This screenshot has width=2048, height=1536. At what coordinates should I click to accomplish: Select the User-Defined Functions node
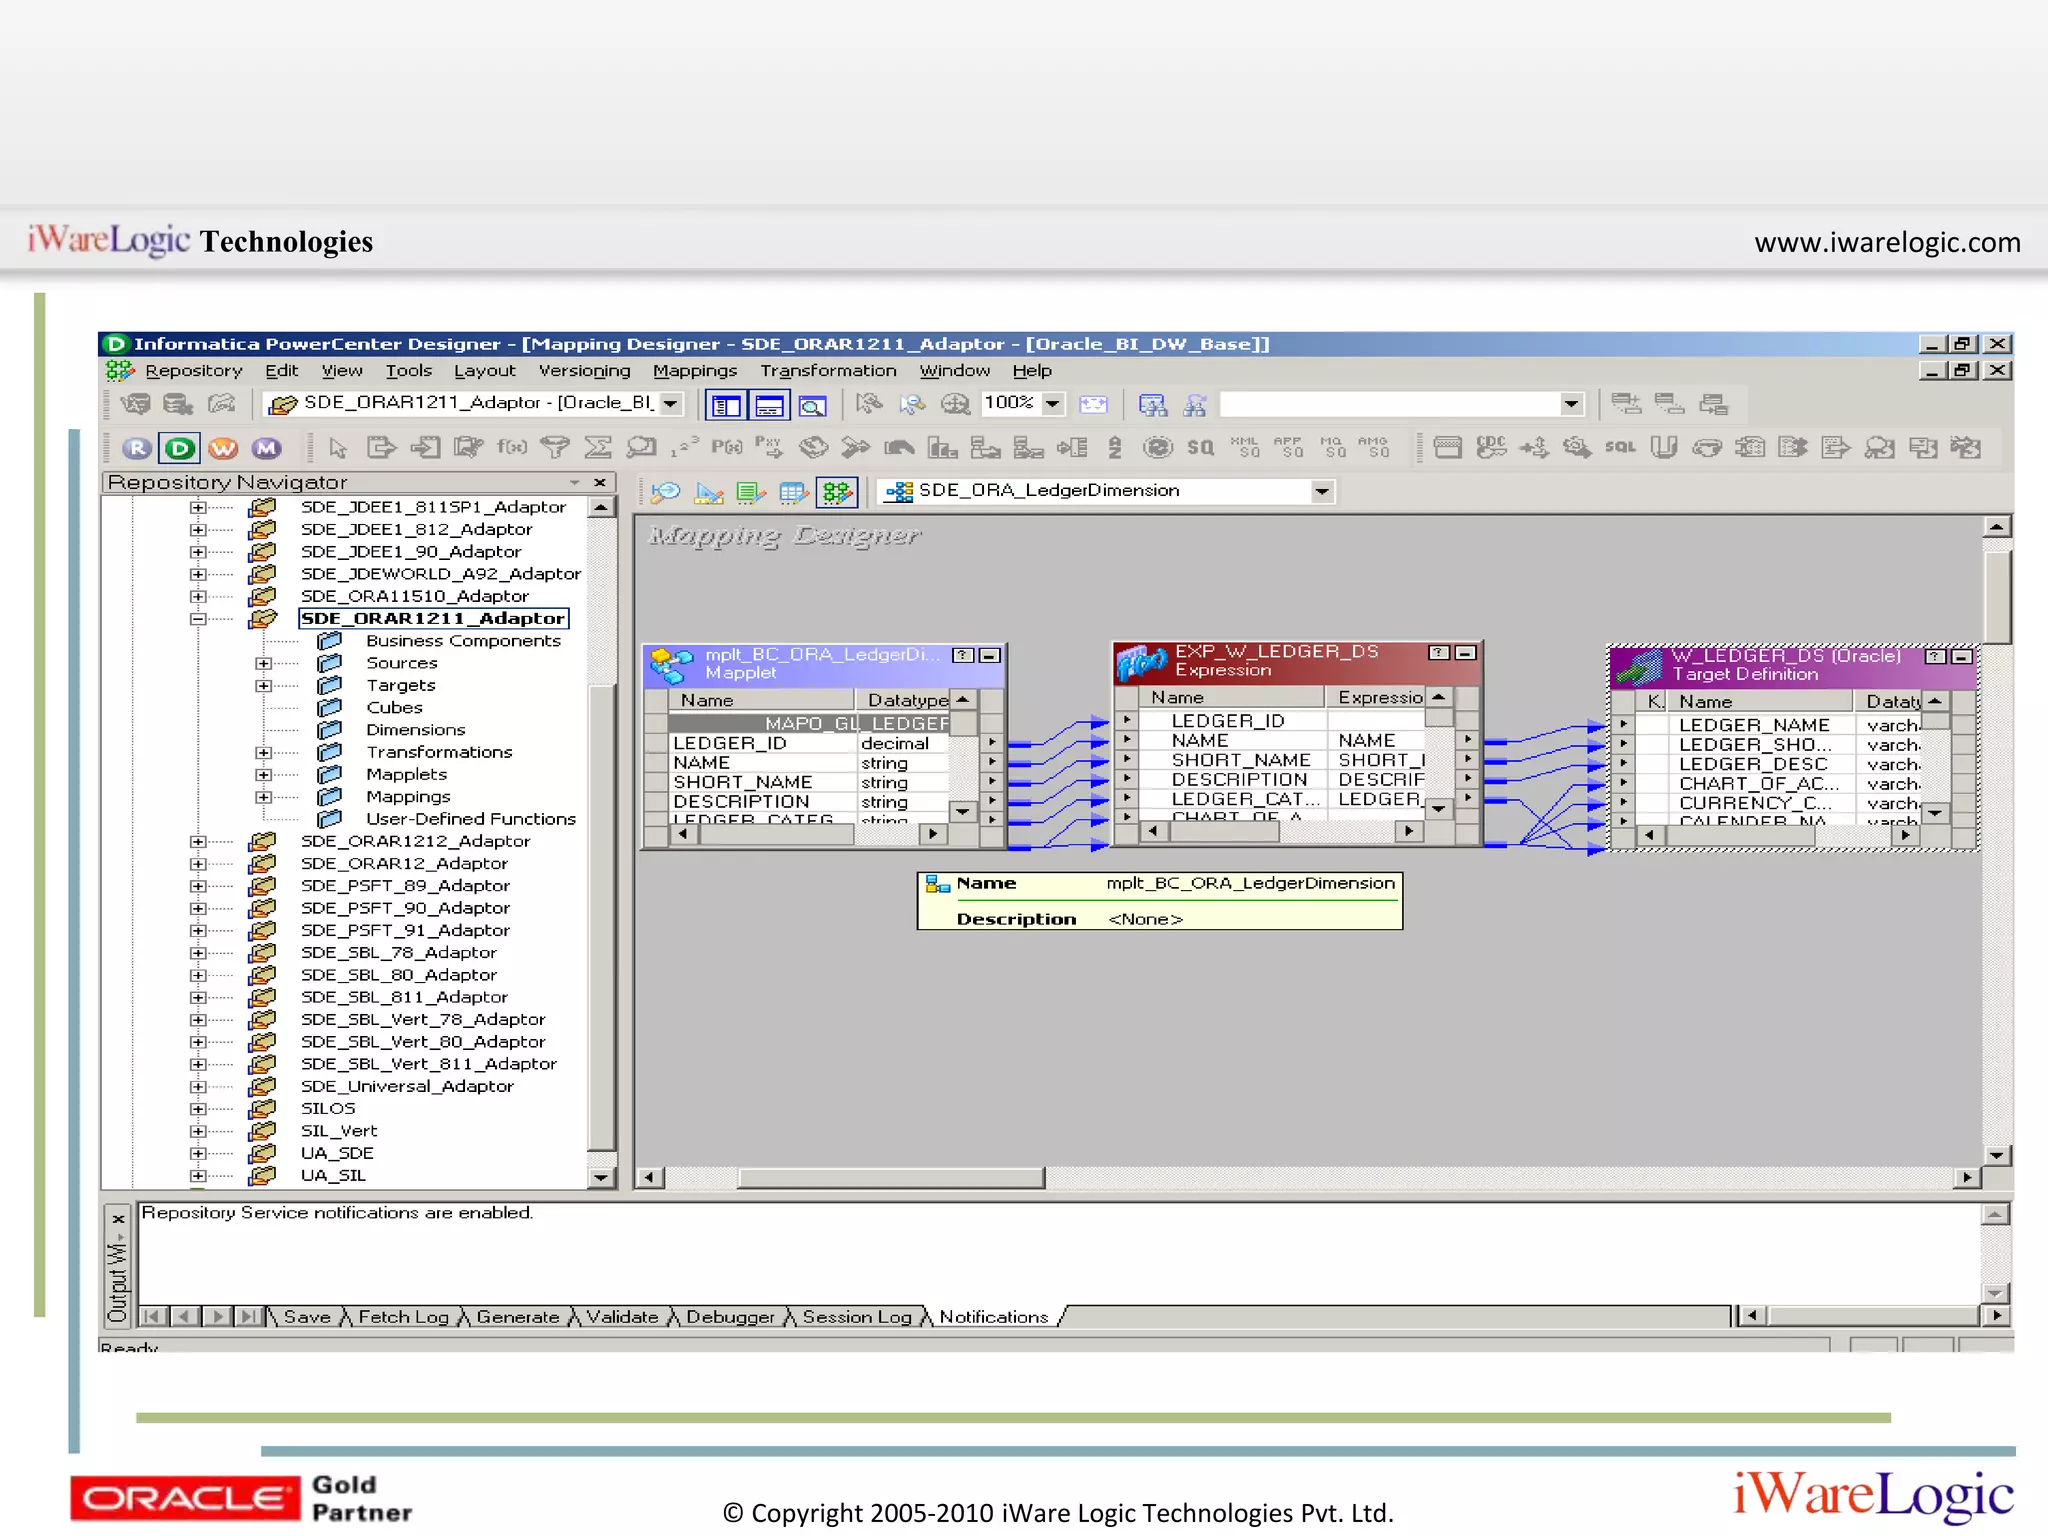(471, 820)
